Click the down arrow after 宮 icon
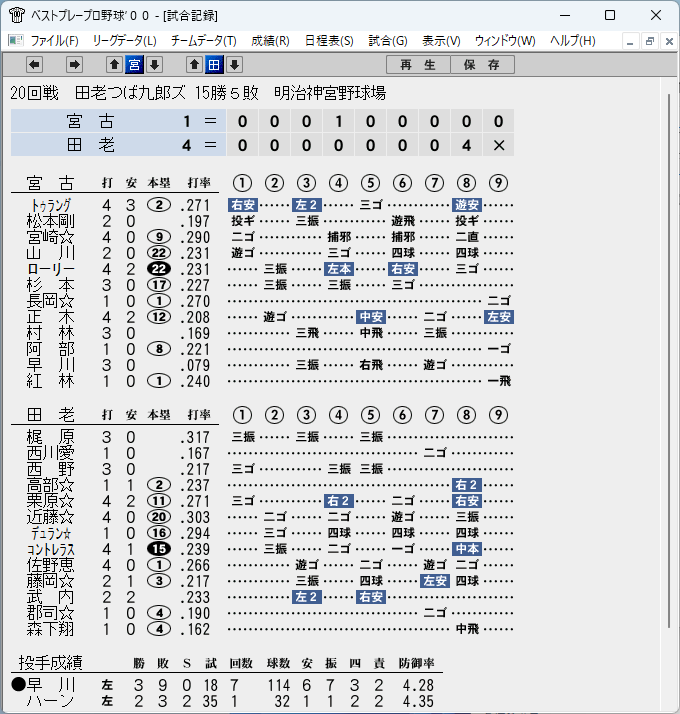 (154, 65)
